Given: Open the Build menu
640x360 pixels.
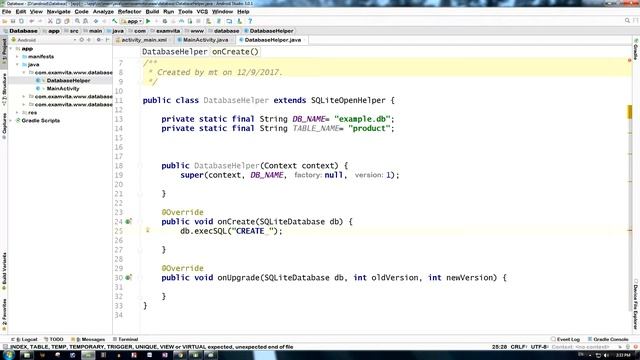Looking at the screenshot, I should pos(152,12).
